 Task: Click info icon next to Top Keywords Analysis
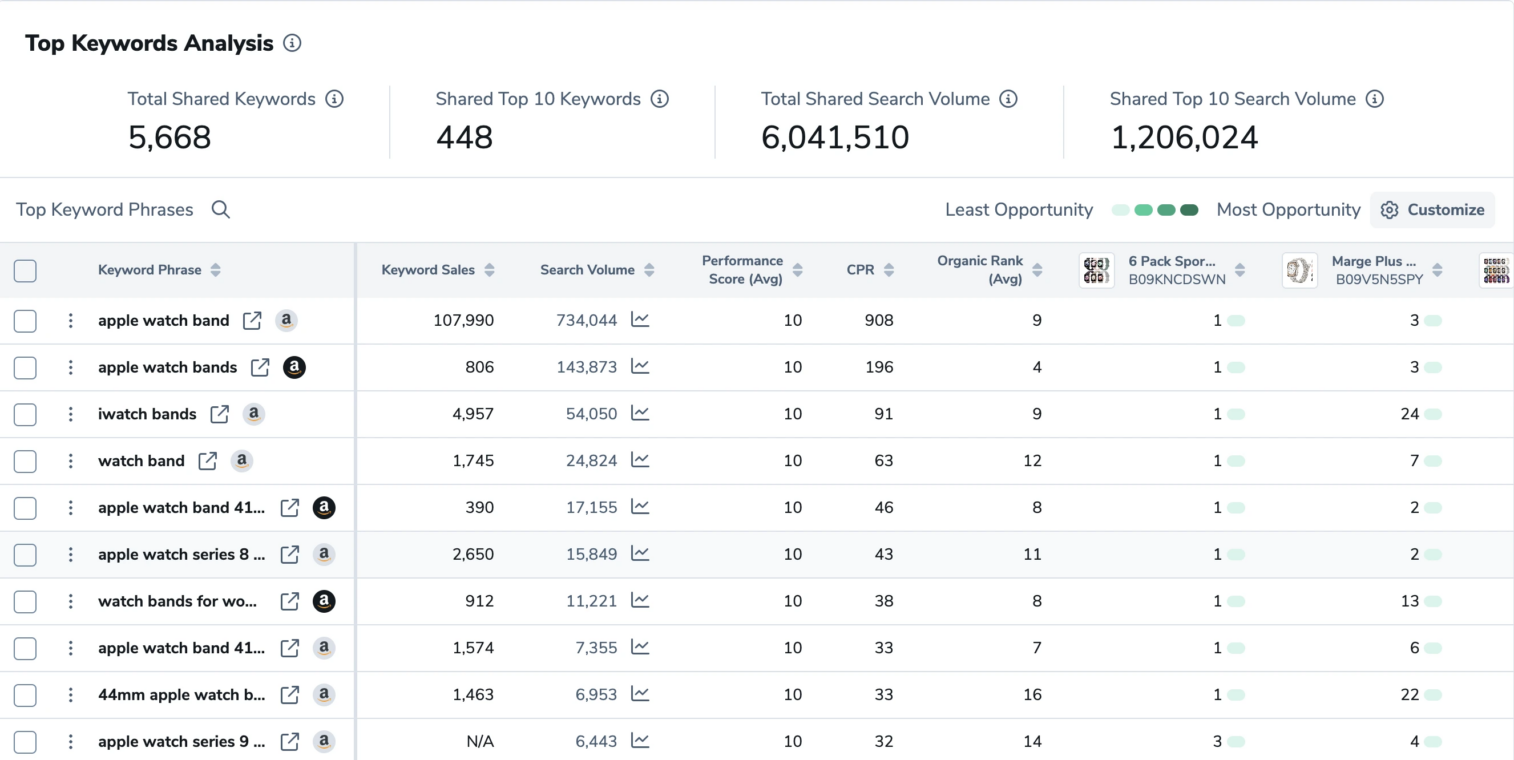click(292, 43)
